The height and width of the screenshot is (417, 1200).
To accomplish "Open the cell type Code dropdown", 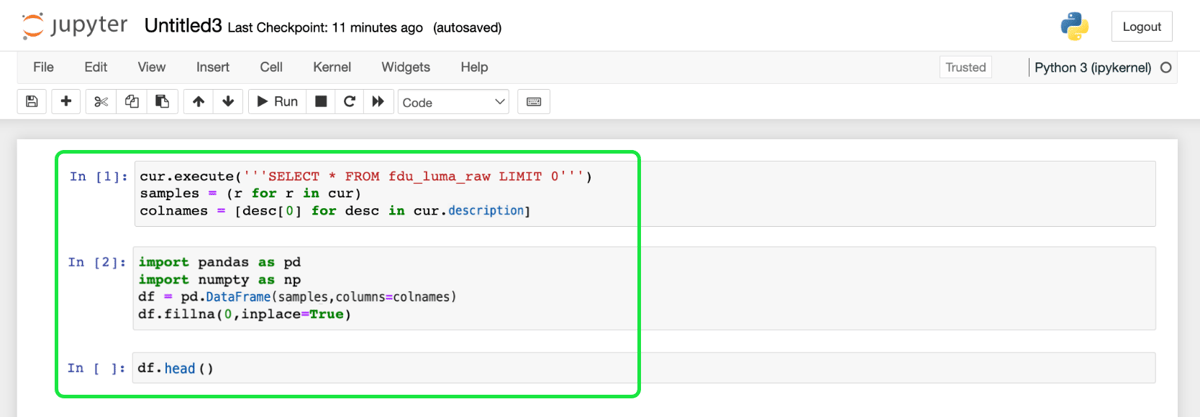I will point(453,102).
